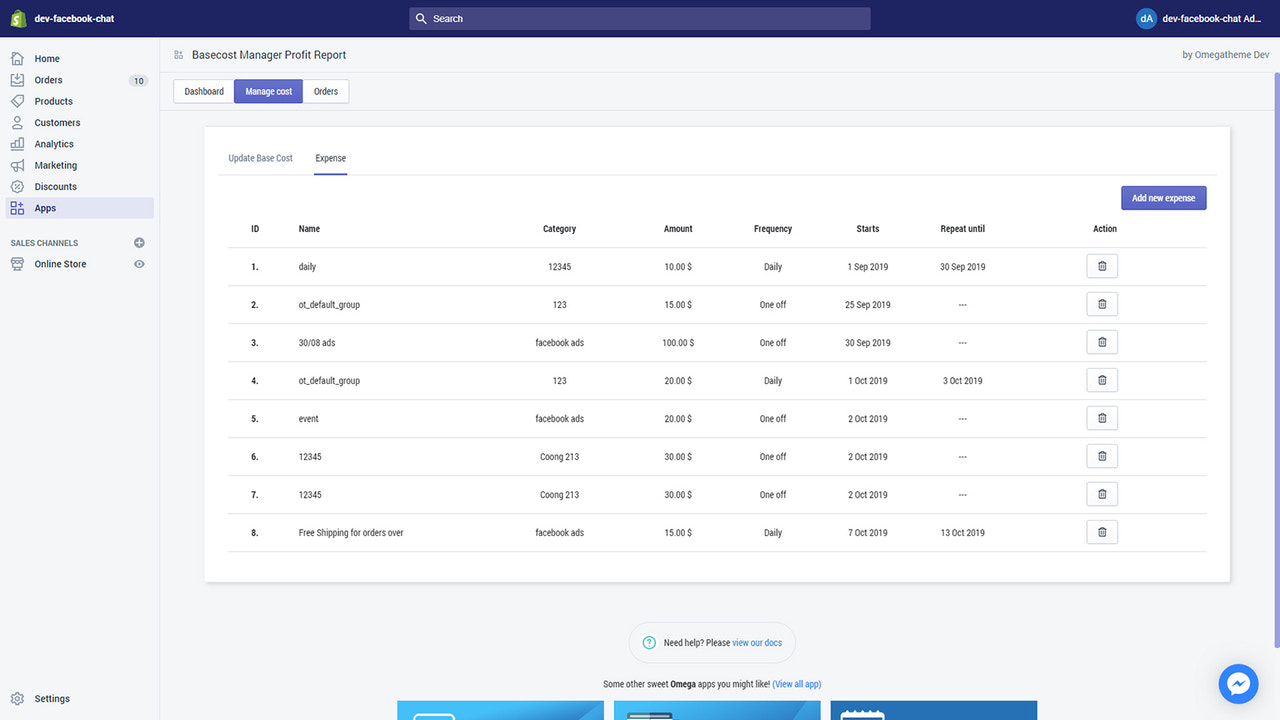The width and height of the screenshot is (1280, 720).
Task: Open the Update Base Cost tab
Action: click(x=260, y=157)
